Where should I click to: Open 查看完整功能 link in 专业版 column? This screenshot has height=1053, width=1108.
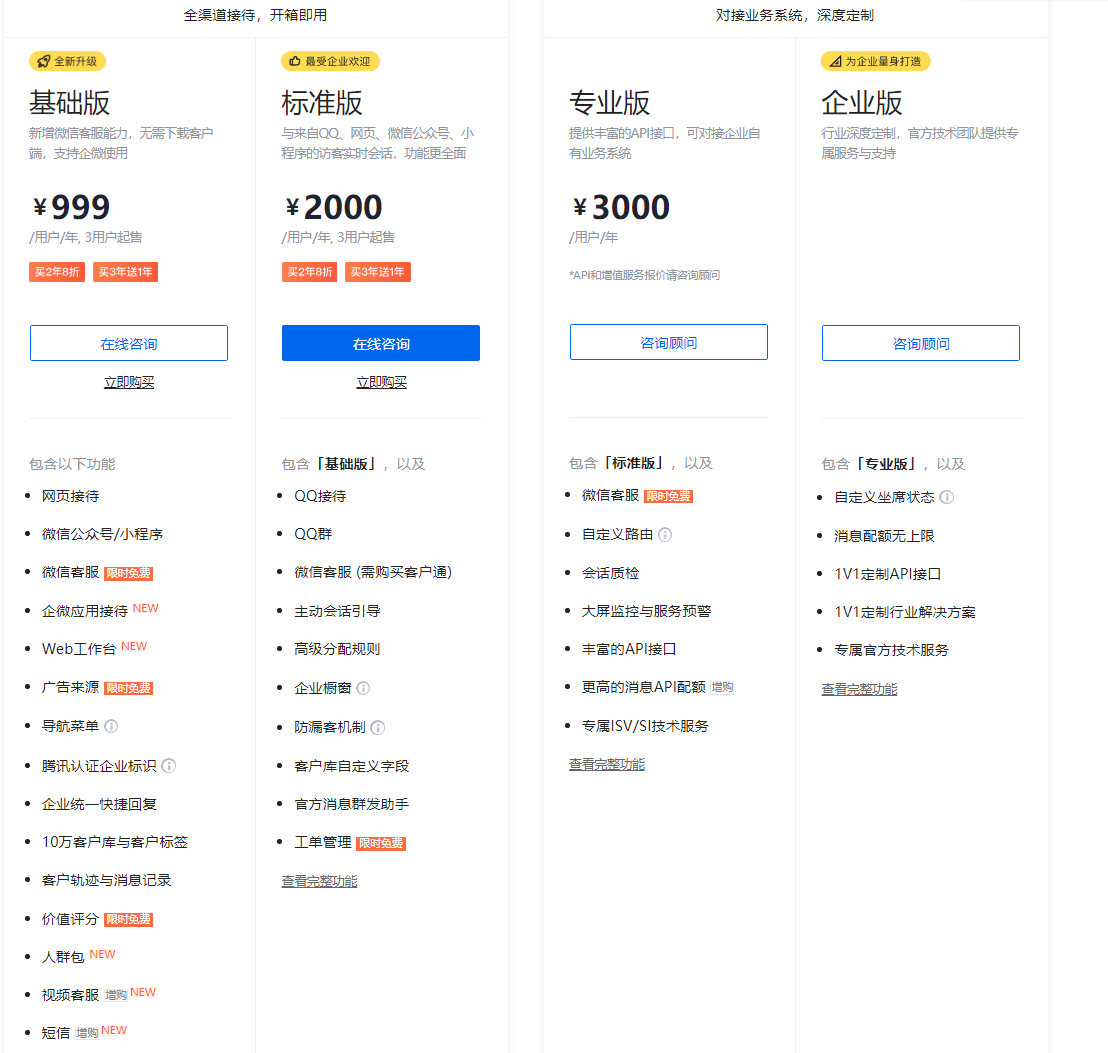607,764
